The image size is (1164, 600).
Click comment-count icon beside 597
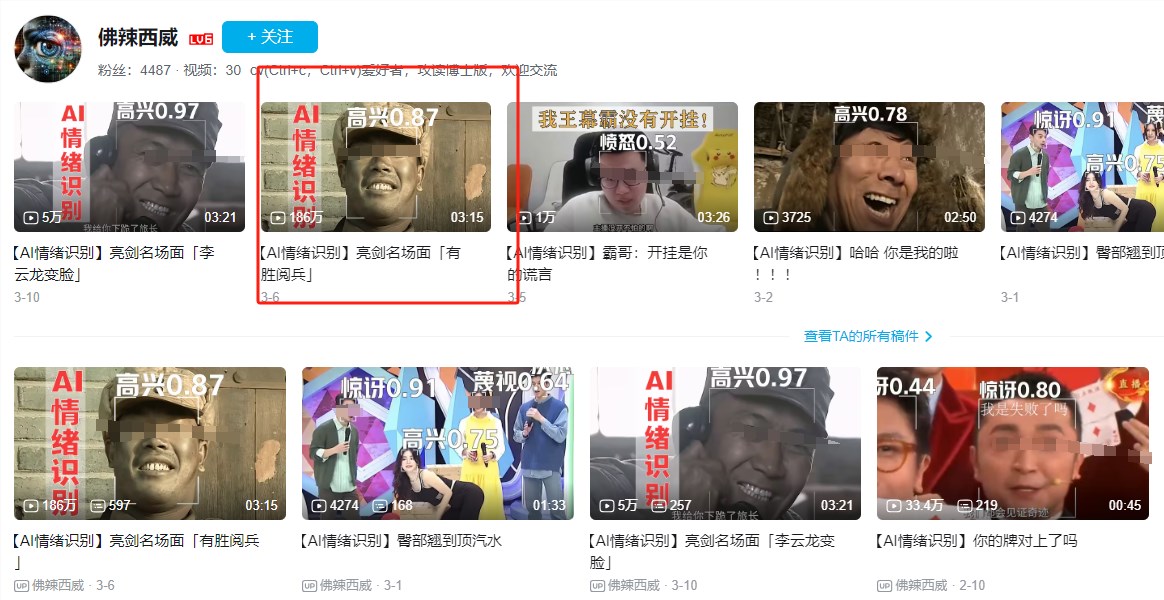click(97, 506)
